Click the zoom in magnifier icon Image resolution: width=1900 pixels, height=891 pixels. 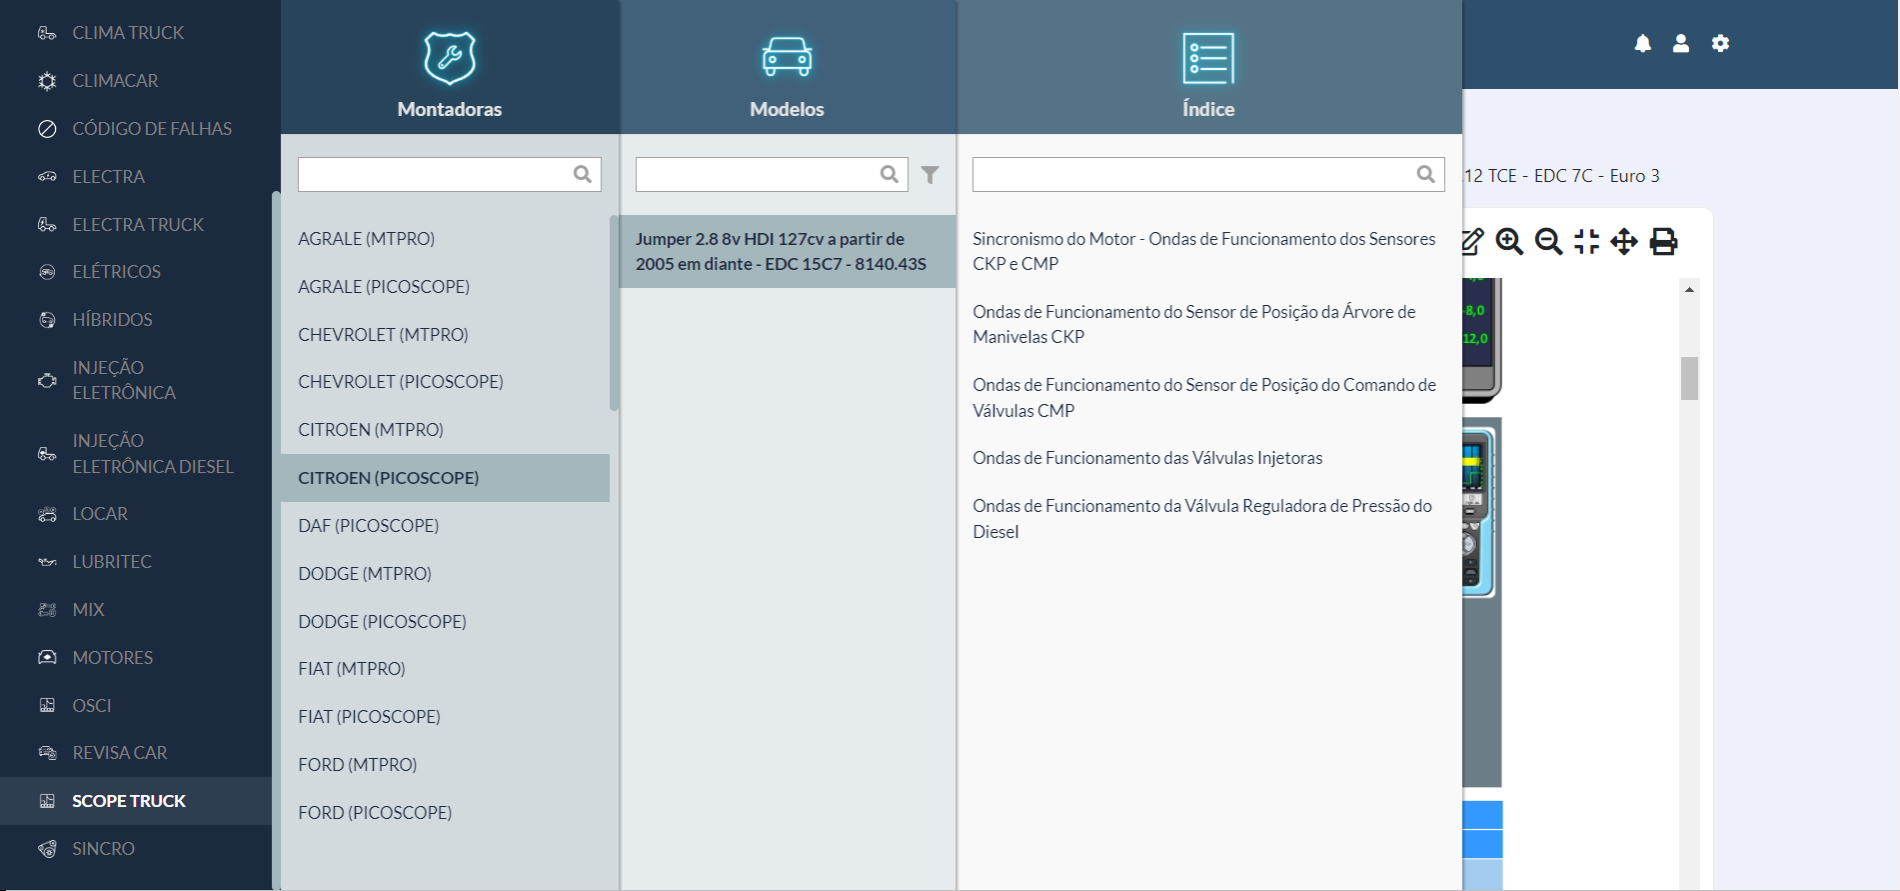[x=1509, y=242]
